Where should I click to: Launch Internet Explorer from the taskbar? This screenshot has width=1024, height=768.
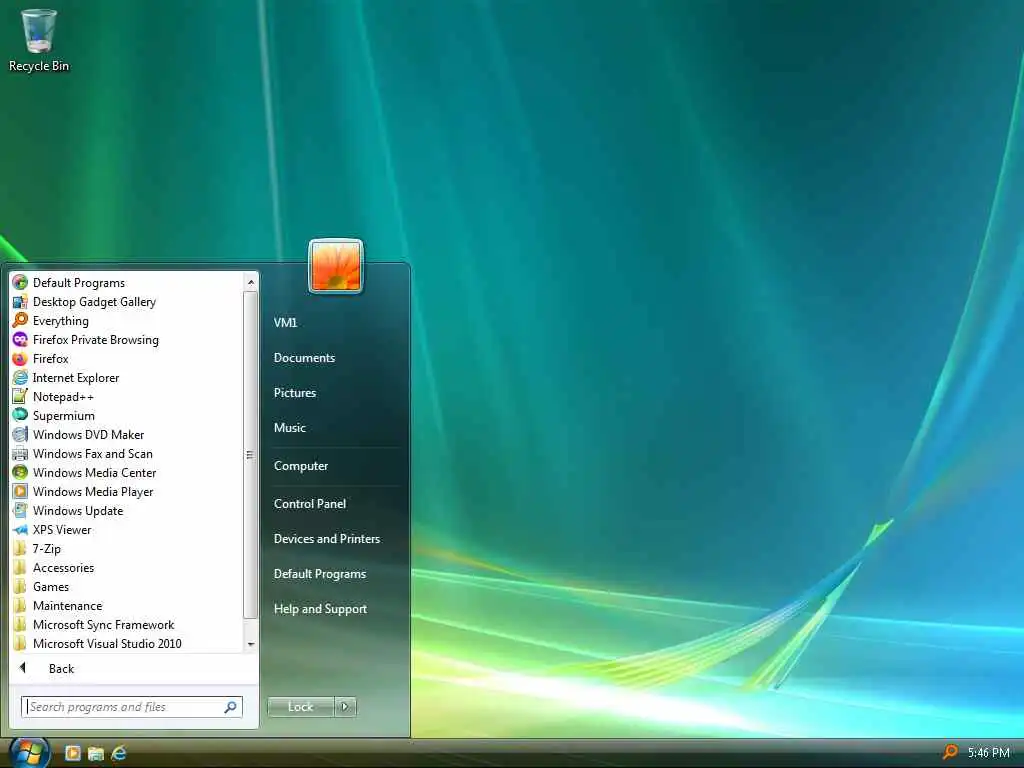(x=119, y=753)
